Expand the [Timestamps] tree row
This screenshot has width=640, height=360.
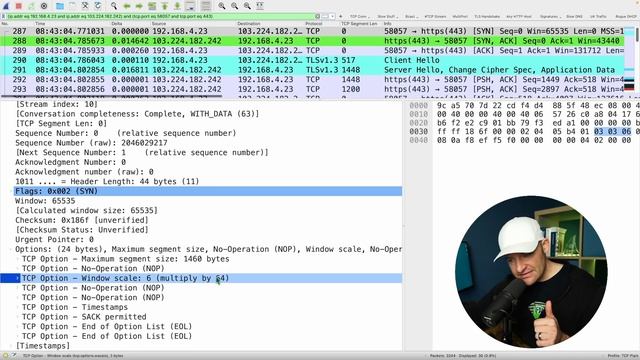(x=11, y=346)
